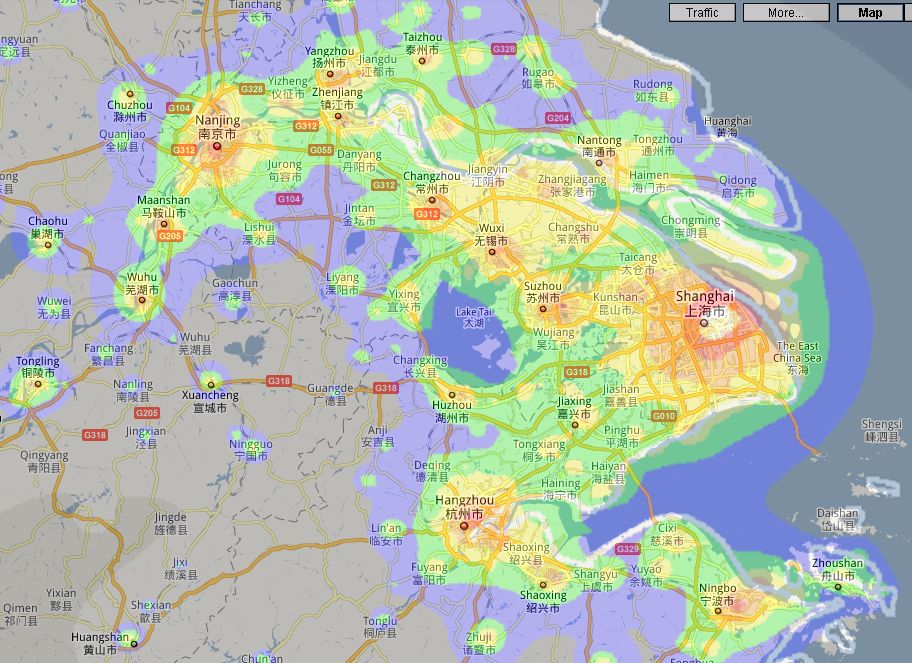
Task: Click the Xuancheng city marker dot
Action: [210, 382]
